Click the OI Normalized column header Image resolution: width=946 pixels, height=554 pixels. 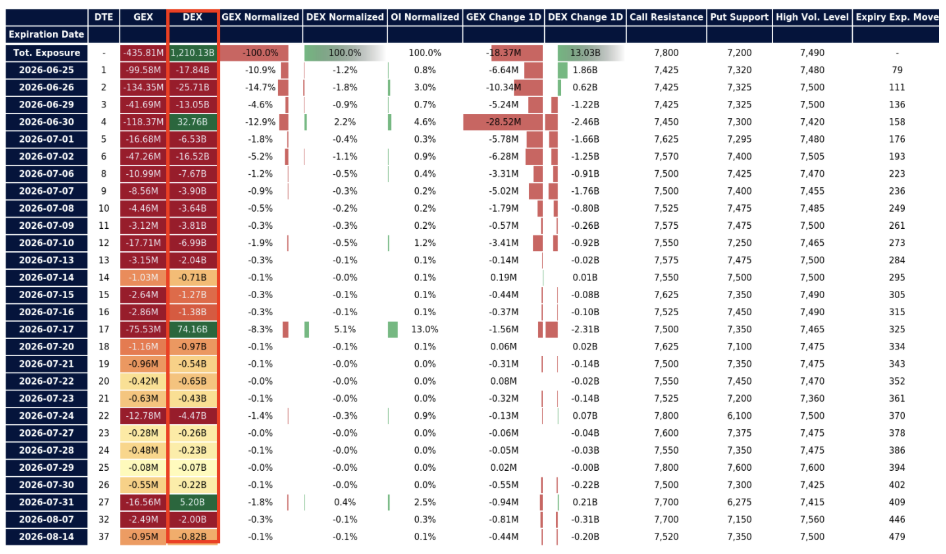[425, 17]
